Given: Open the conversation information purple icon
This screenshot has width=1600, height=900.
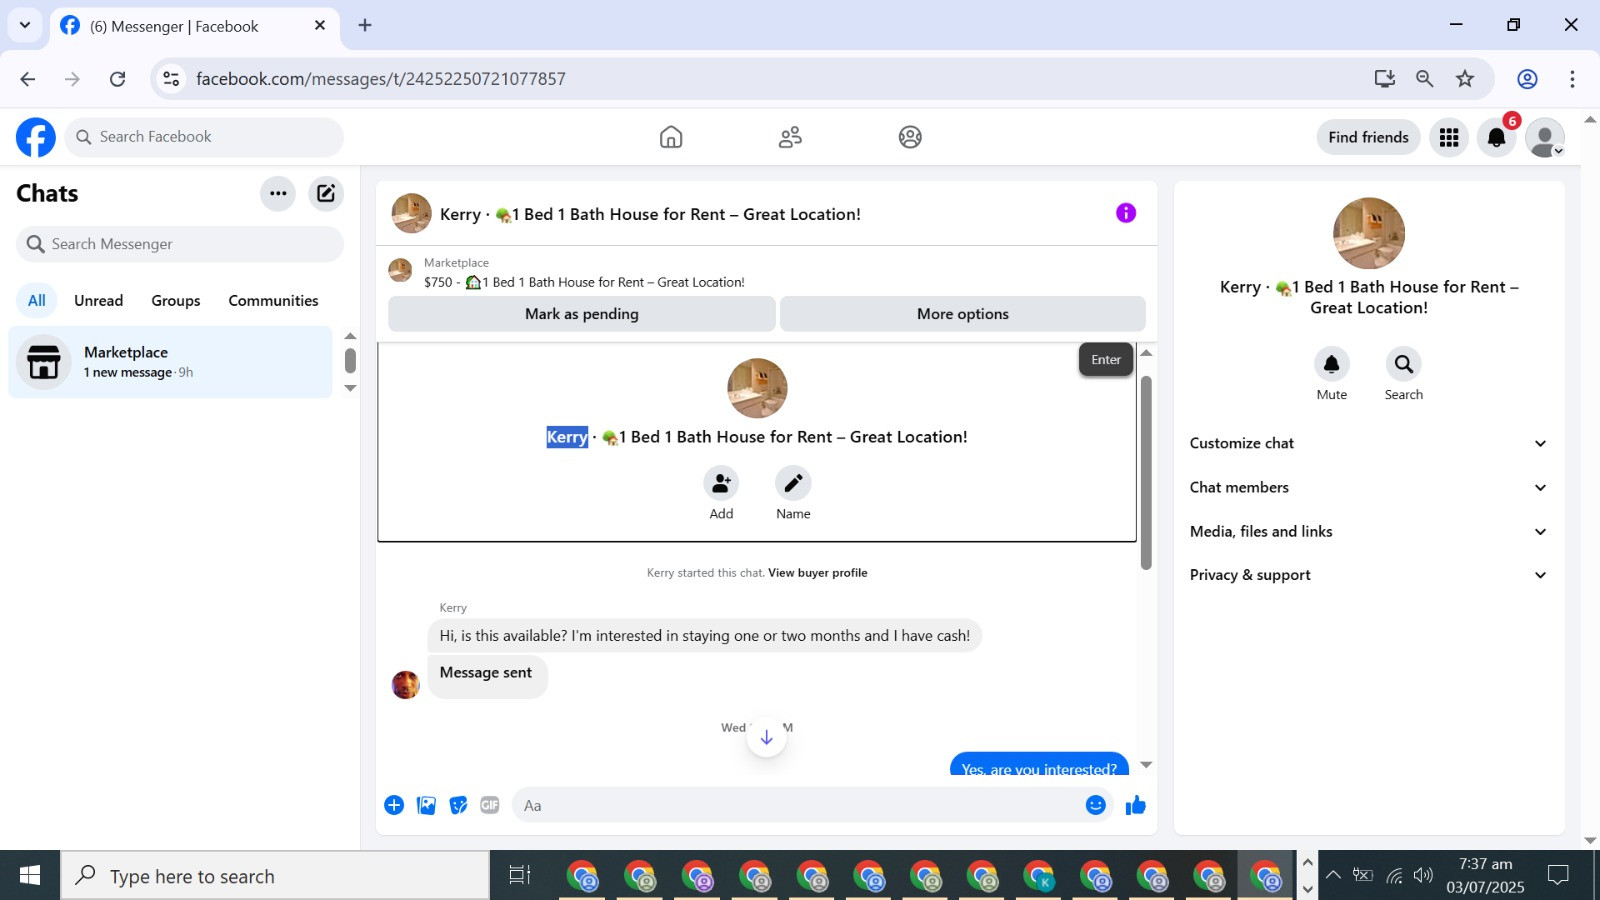Looking at the screenshot, I should click(1126, 213).
